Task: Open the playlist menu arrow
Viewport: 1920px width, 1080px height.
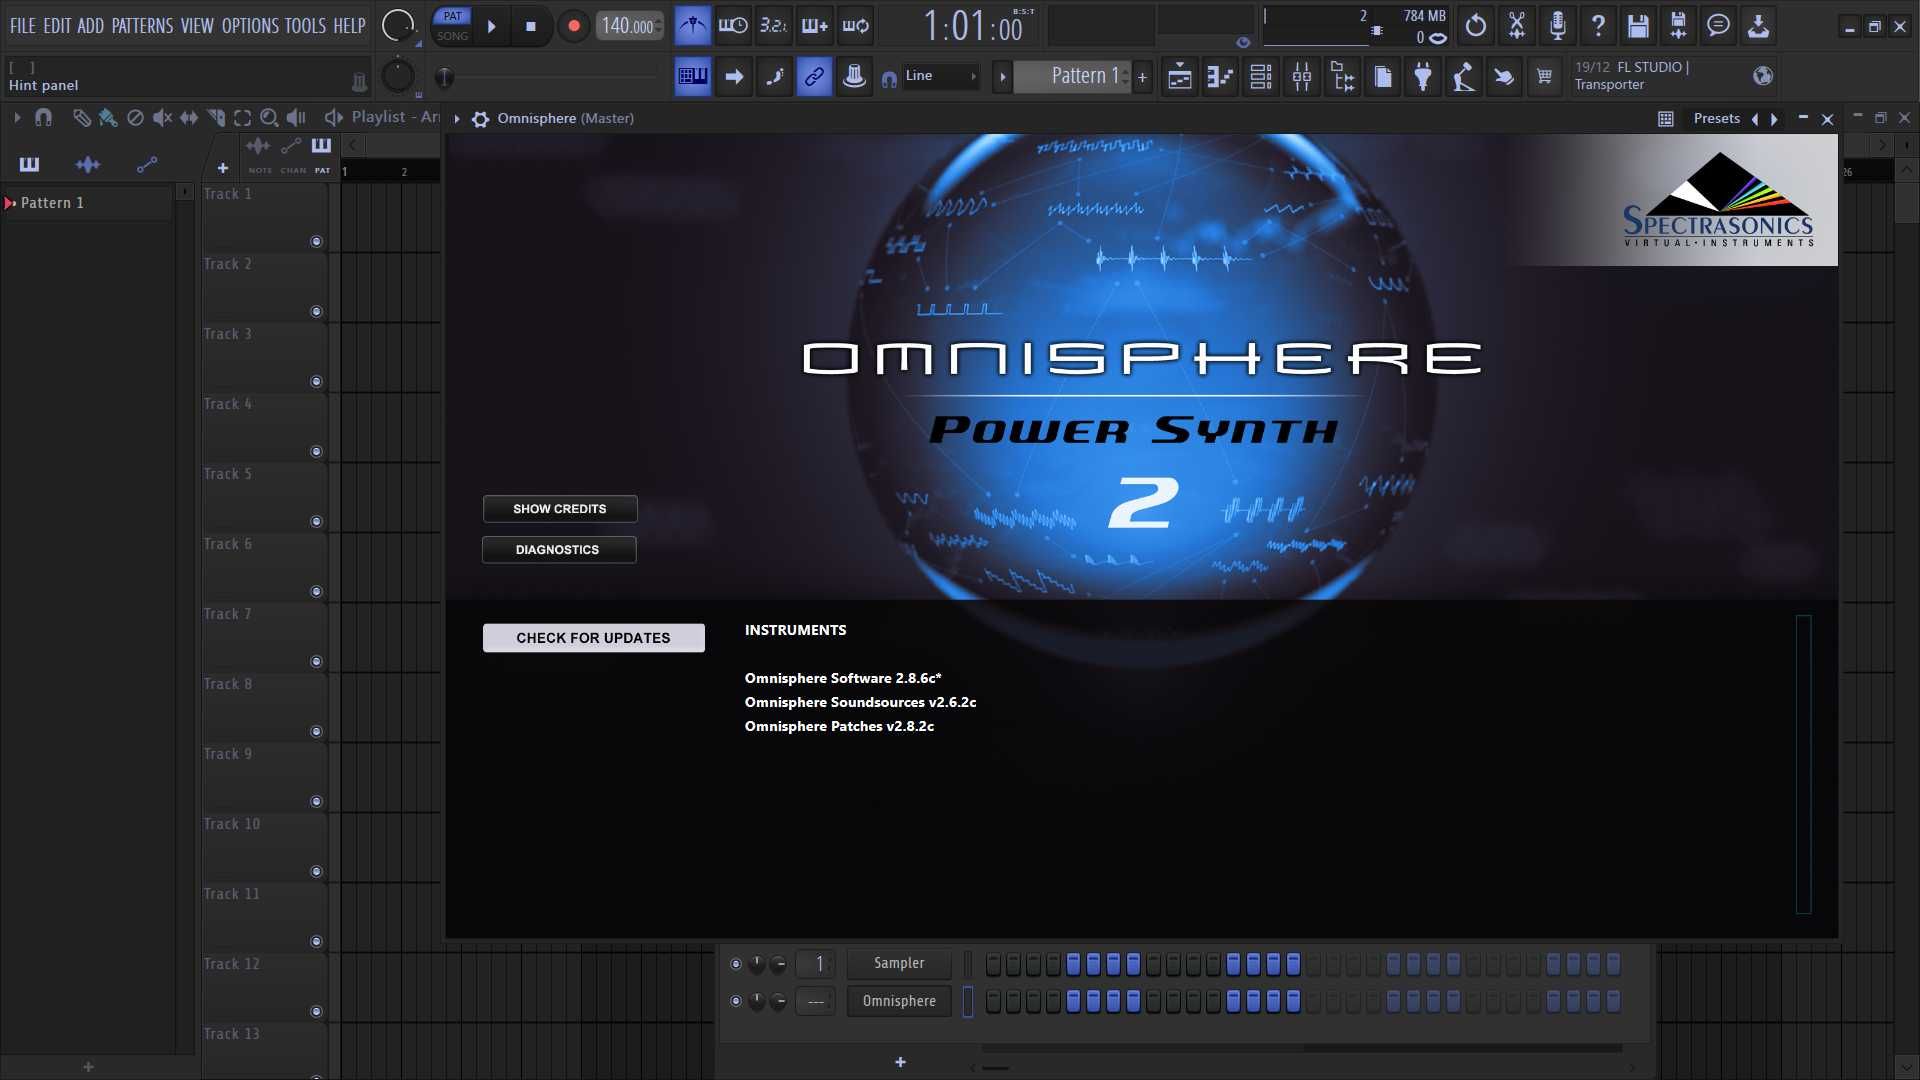Action: click(17, 118)
